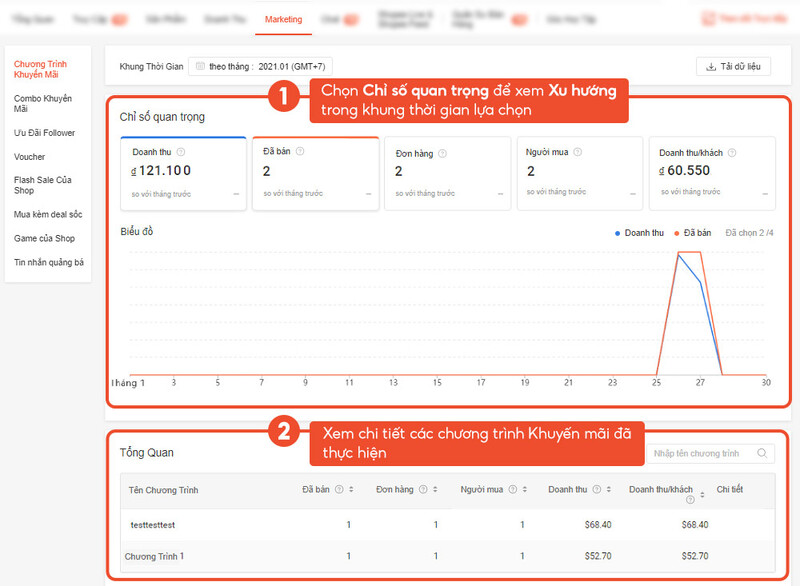Sort the table by Đơn hàng column
Viewport: 800px width, 586px height.
(434, 489)
